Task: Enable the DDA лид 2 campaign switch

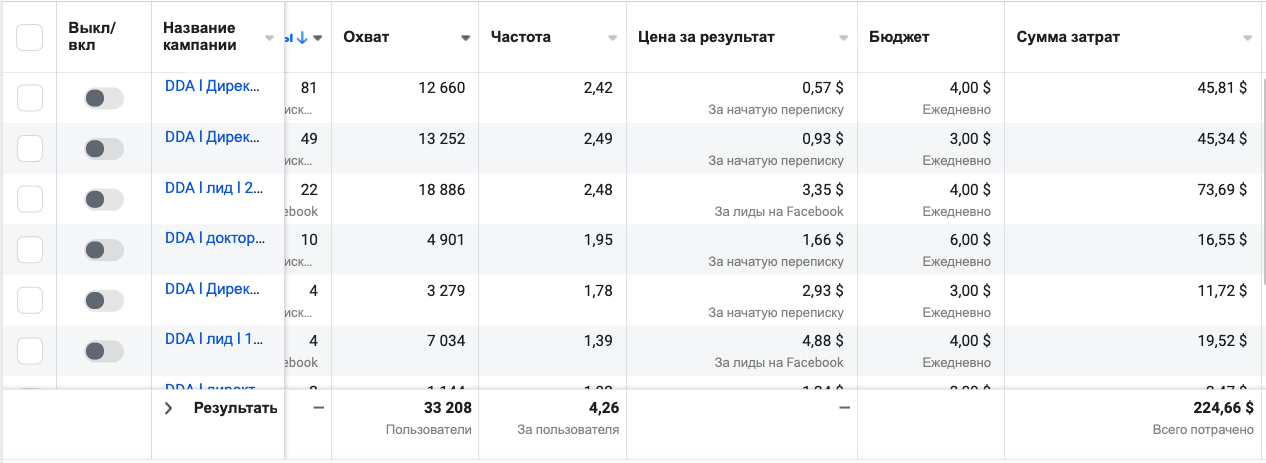Action: tap(103, 198)
